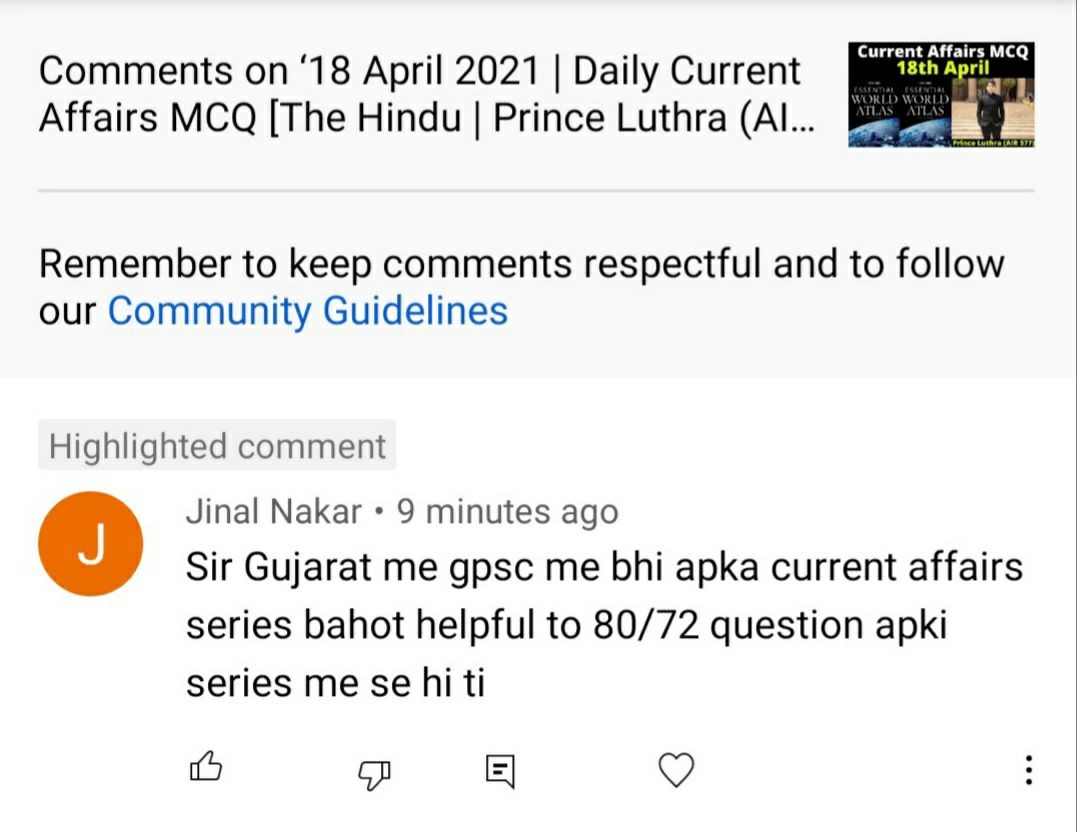Heart the highlighted comment
This screenshot has width=1077, height=832.
[676, 769]
